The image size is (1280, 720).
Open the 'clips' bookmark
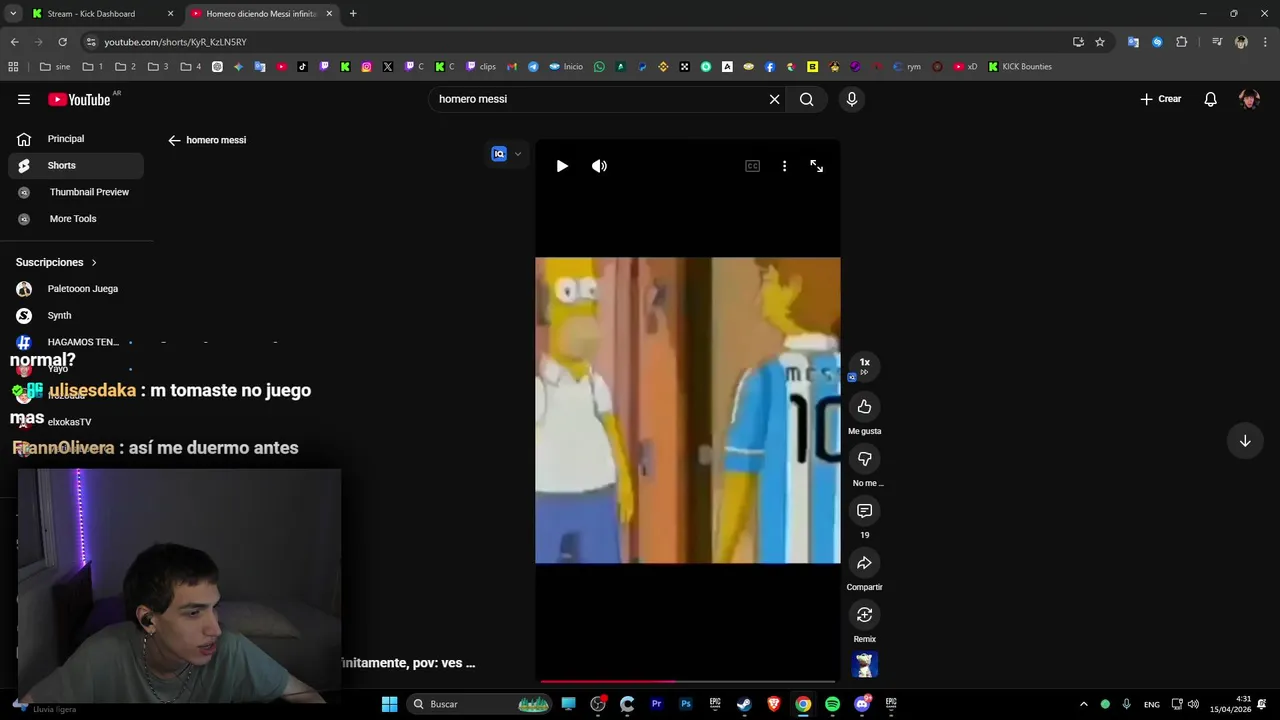pyautogui.click(x=481, y=67)
